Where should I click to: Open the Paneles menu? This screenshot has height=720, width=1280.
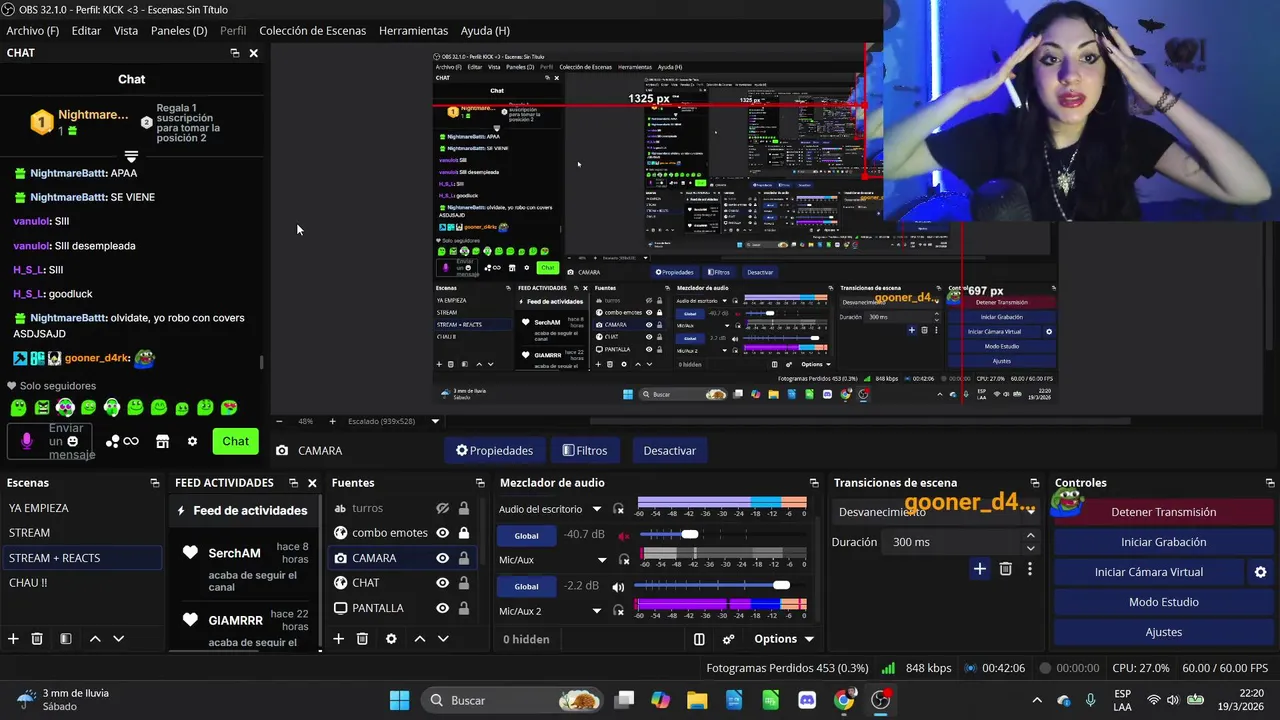point(179,31)
